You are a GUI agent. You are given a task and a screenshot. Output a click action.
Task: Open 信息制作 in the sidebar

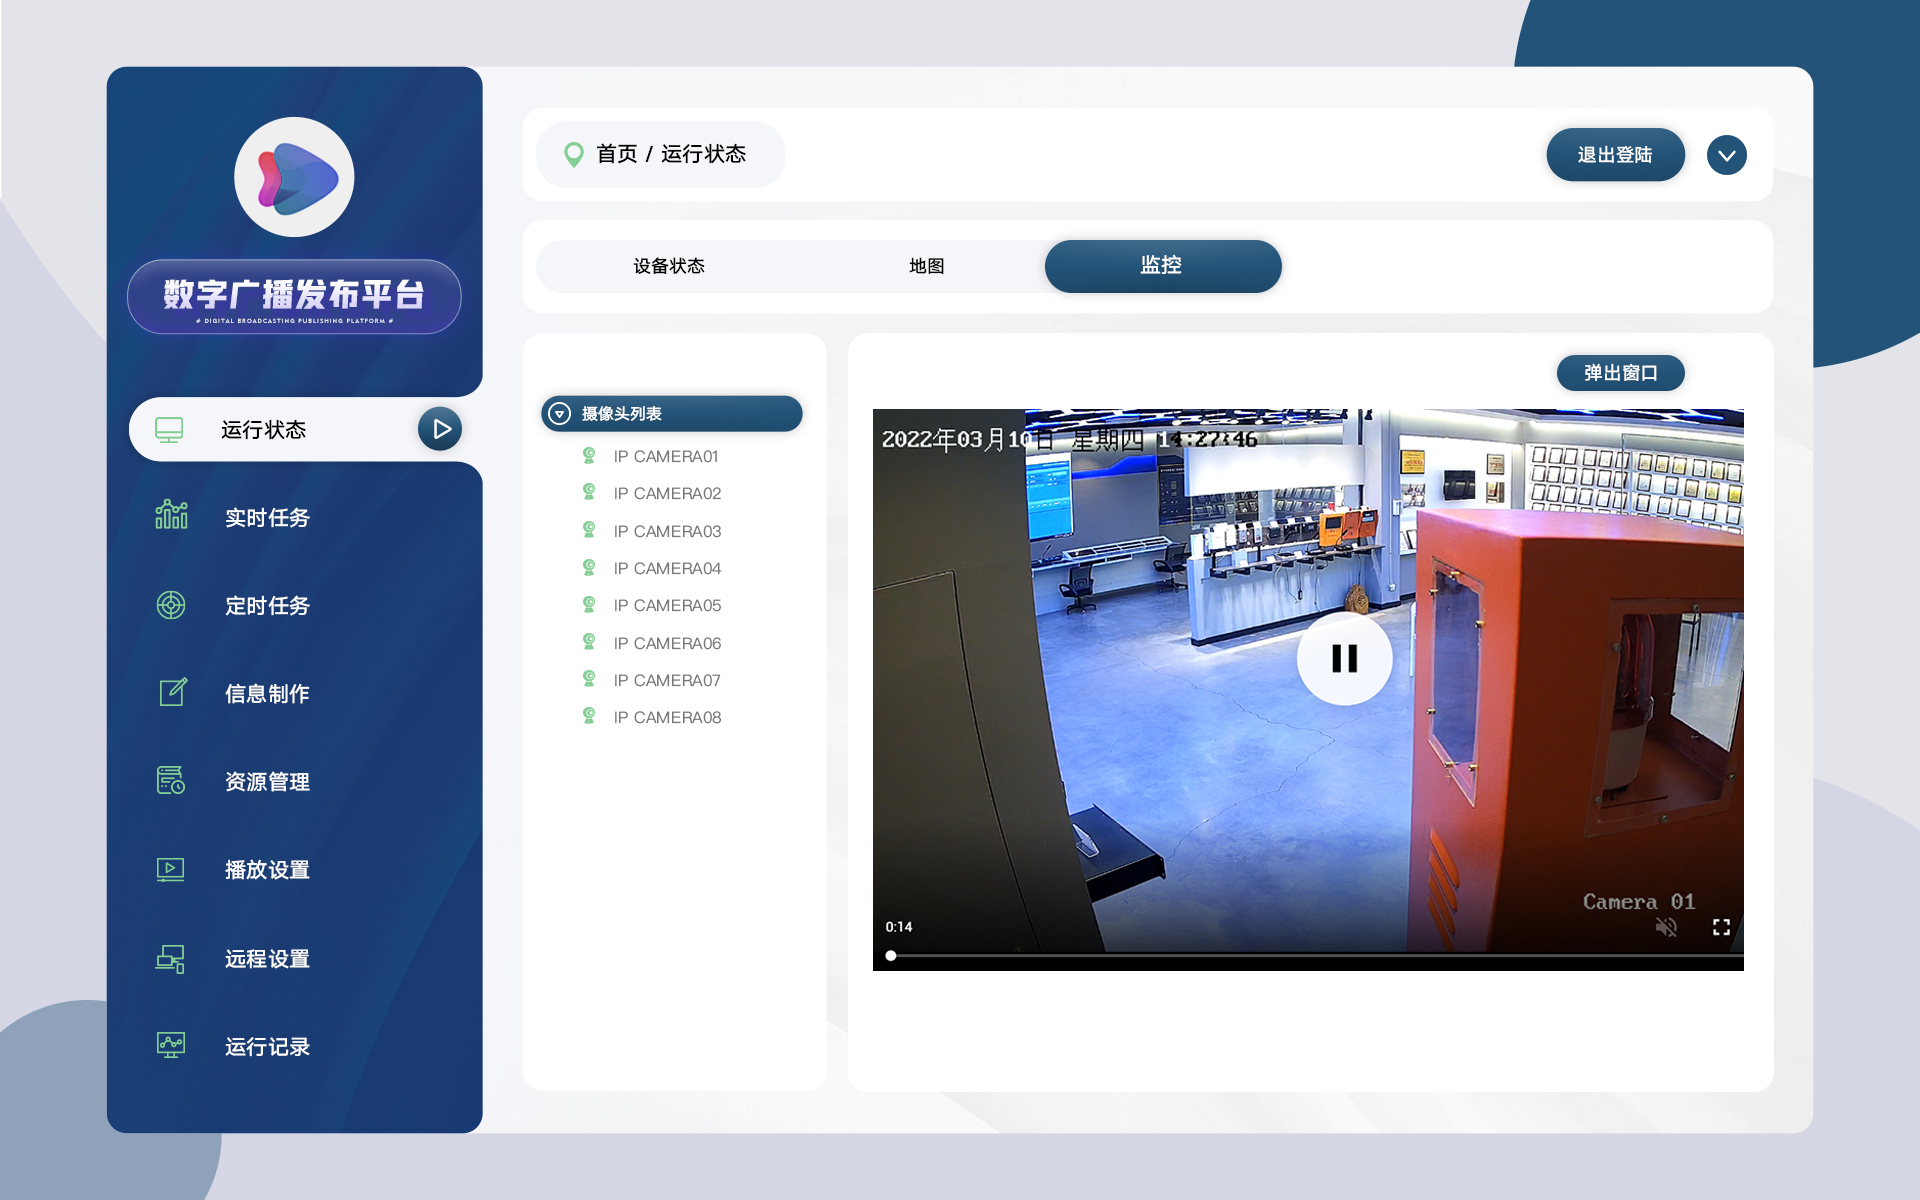pos(267,693)
